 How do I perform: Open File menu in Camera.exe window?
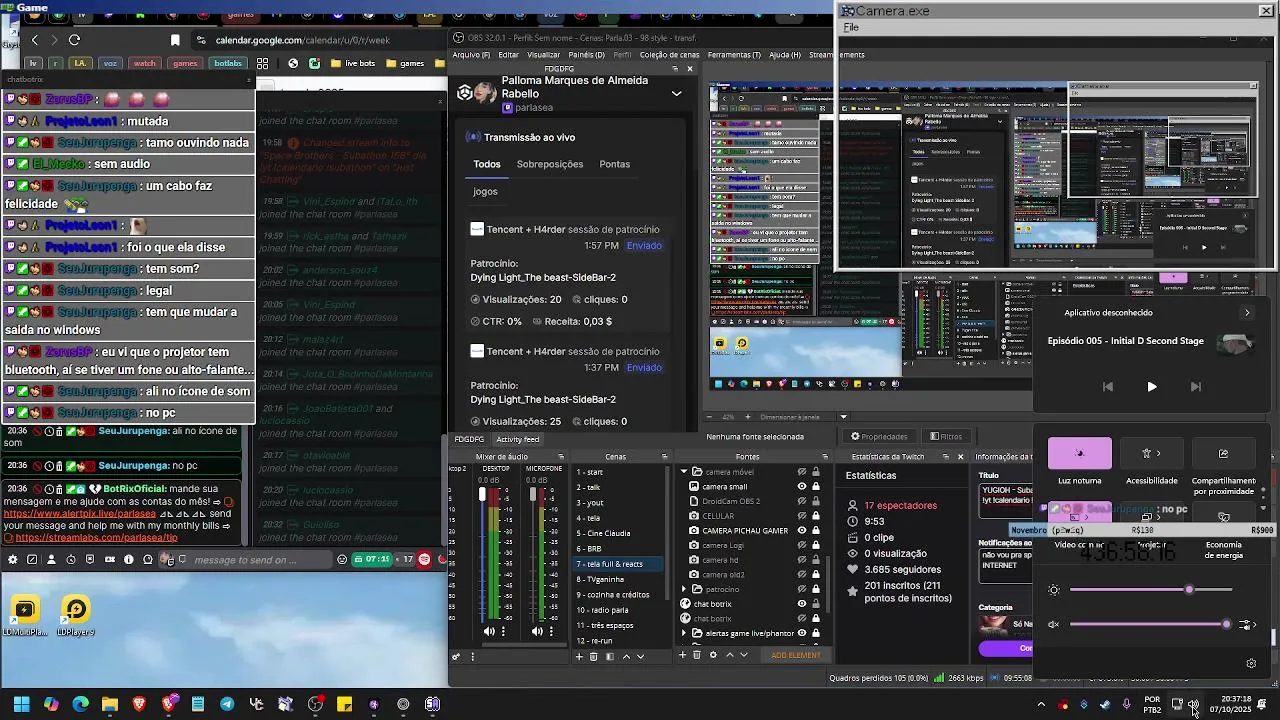pos(851,27)
